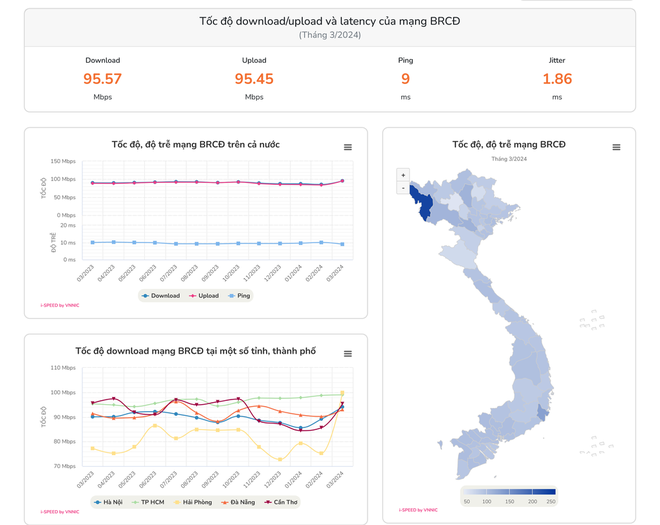Click the 95.57 Mbps Download value
This screenshot has height=525, width=660.
tap(102, 78)
